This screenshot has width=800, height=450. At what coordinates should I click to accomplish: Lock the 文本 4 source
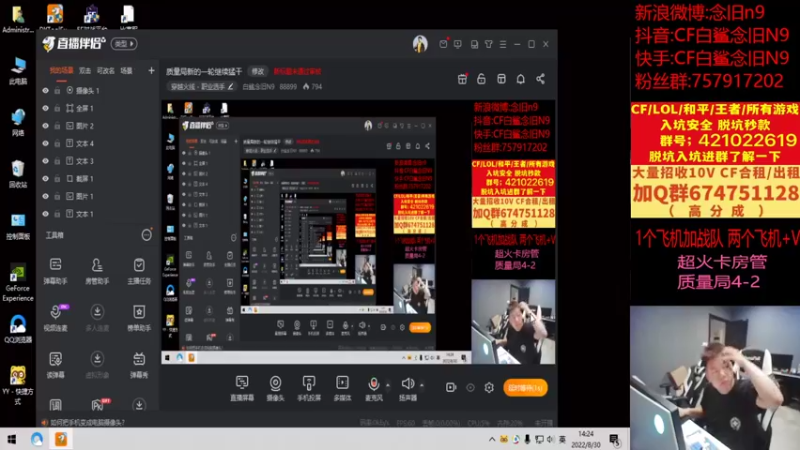click(57, 143)
